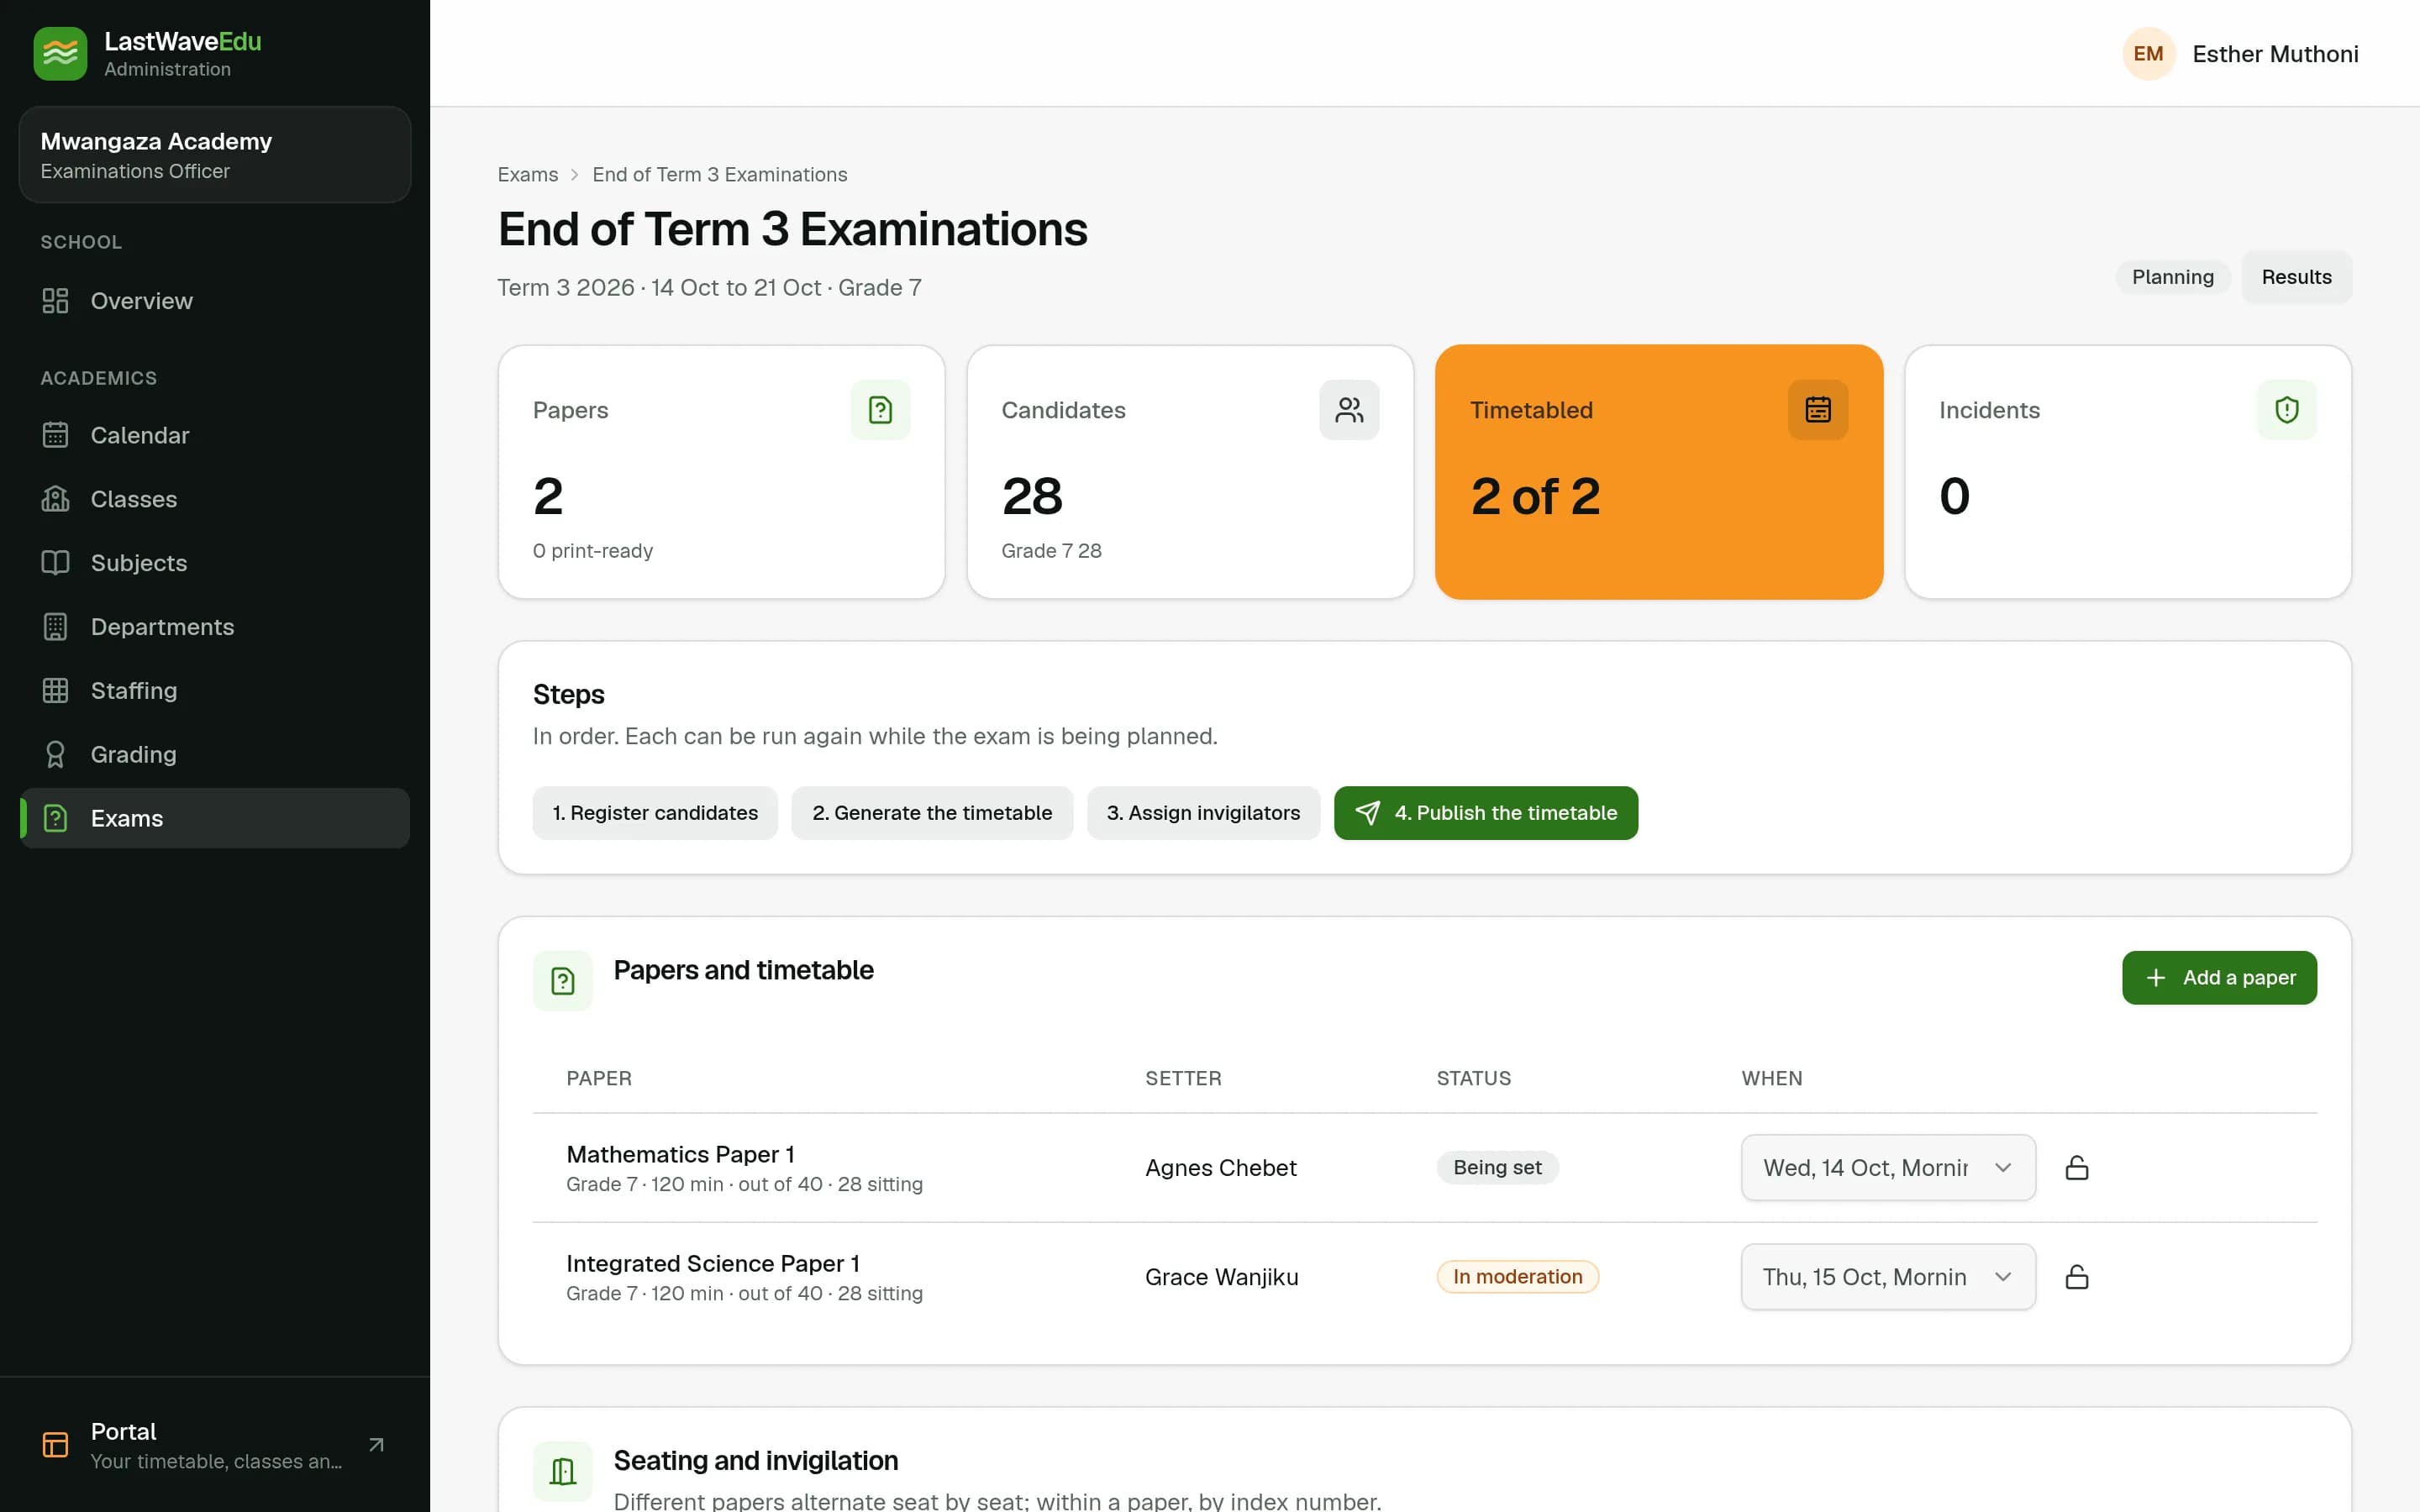Screen dimensions: 2420x1512
Task: Click the Timetabled 2 of 2 orange card
Action: pyautogui.click(x=1659, y=472)
